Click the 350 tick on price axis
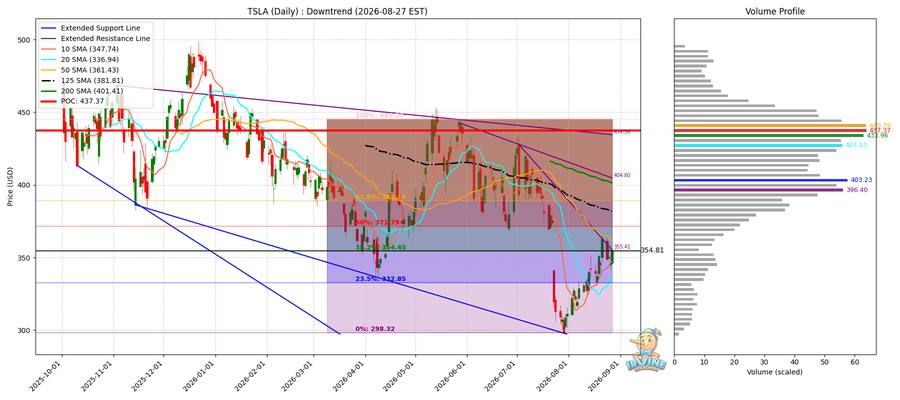The width and height of the screenshot is (900, 400). (x=24, y=258)
